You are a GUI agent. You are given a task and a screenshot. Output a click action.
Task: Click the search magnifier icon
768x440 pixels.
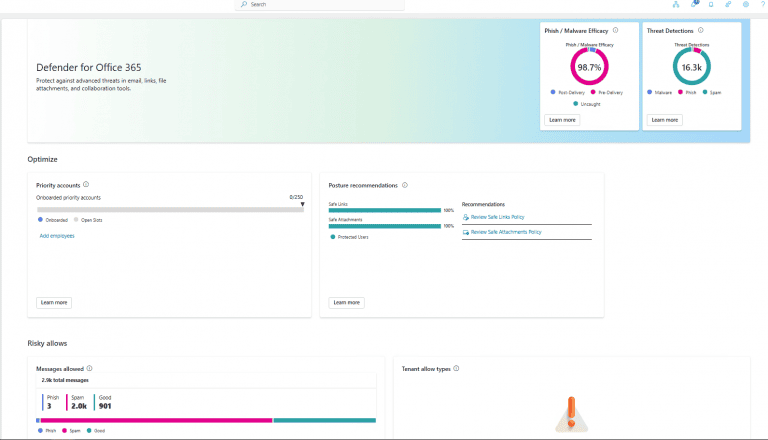(x=244, y=4)
